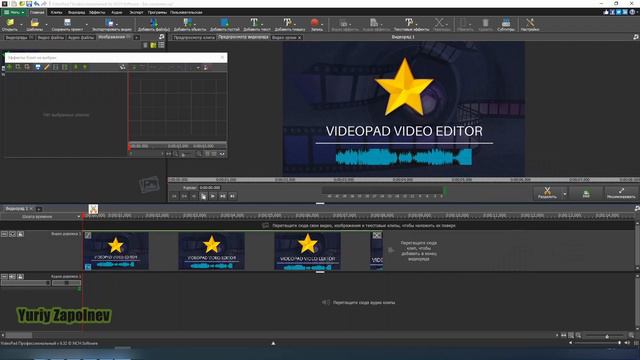Viewport: 640px width, 360px height.
Task: Click the Разделить split button
Action: tap(547, 193)
